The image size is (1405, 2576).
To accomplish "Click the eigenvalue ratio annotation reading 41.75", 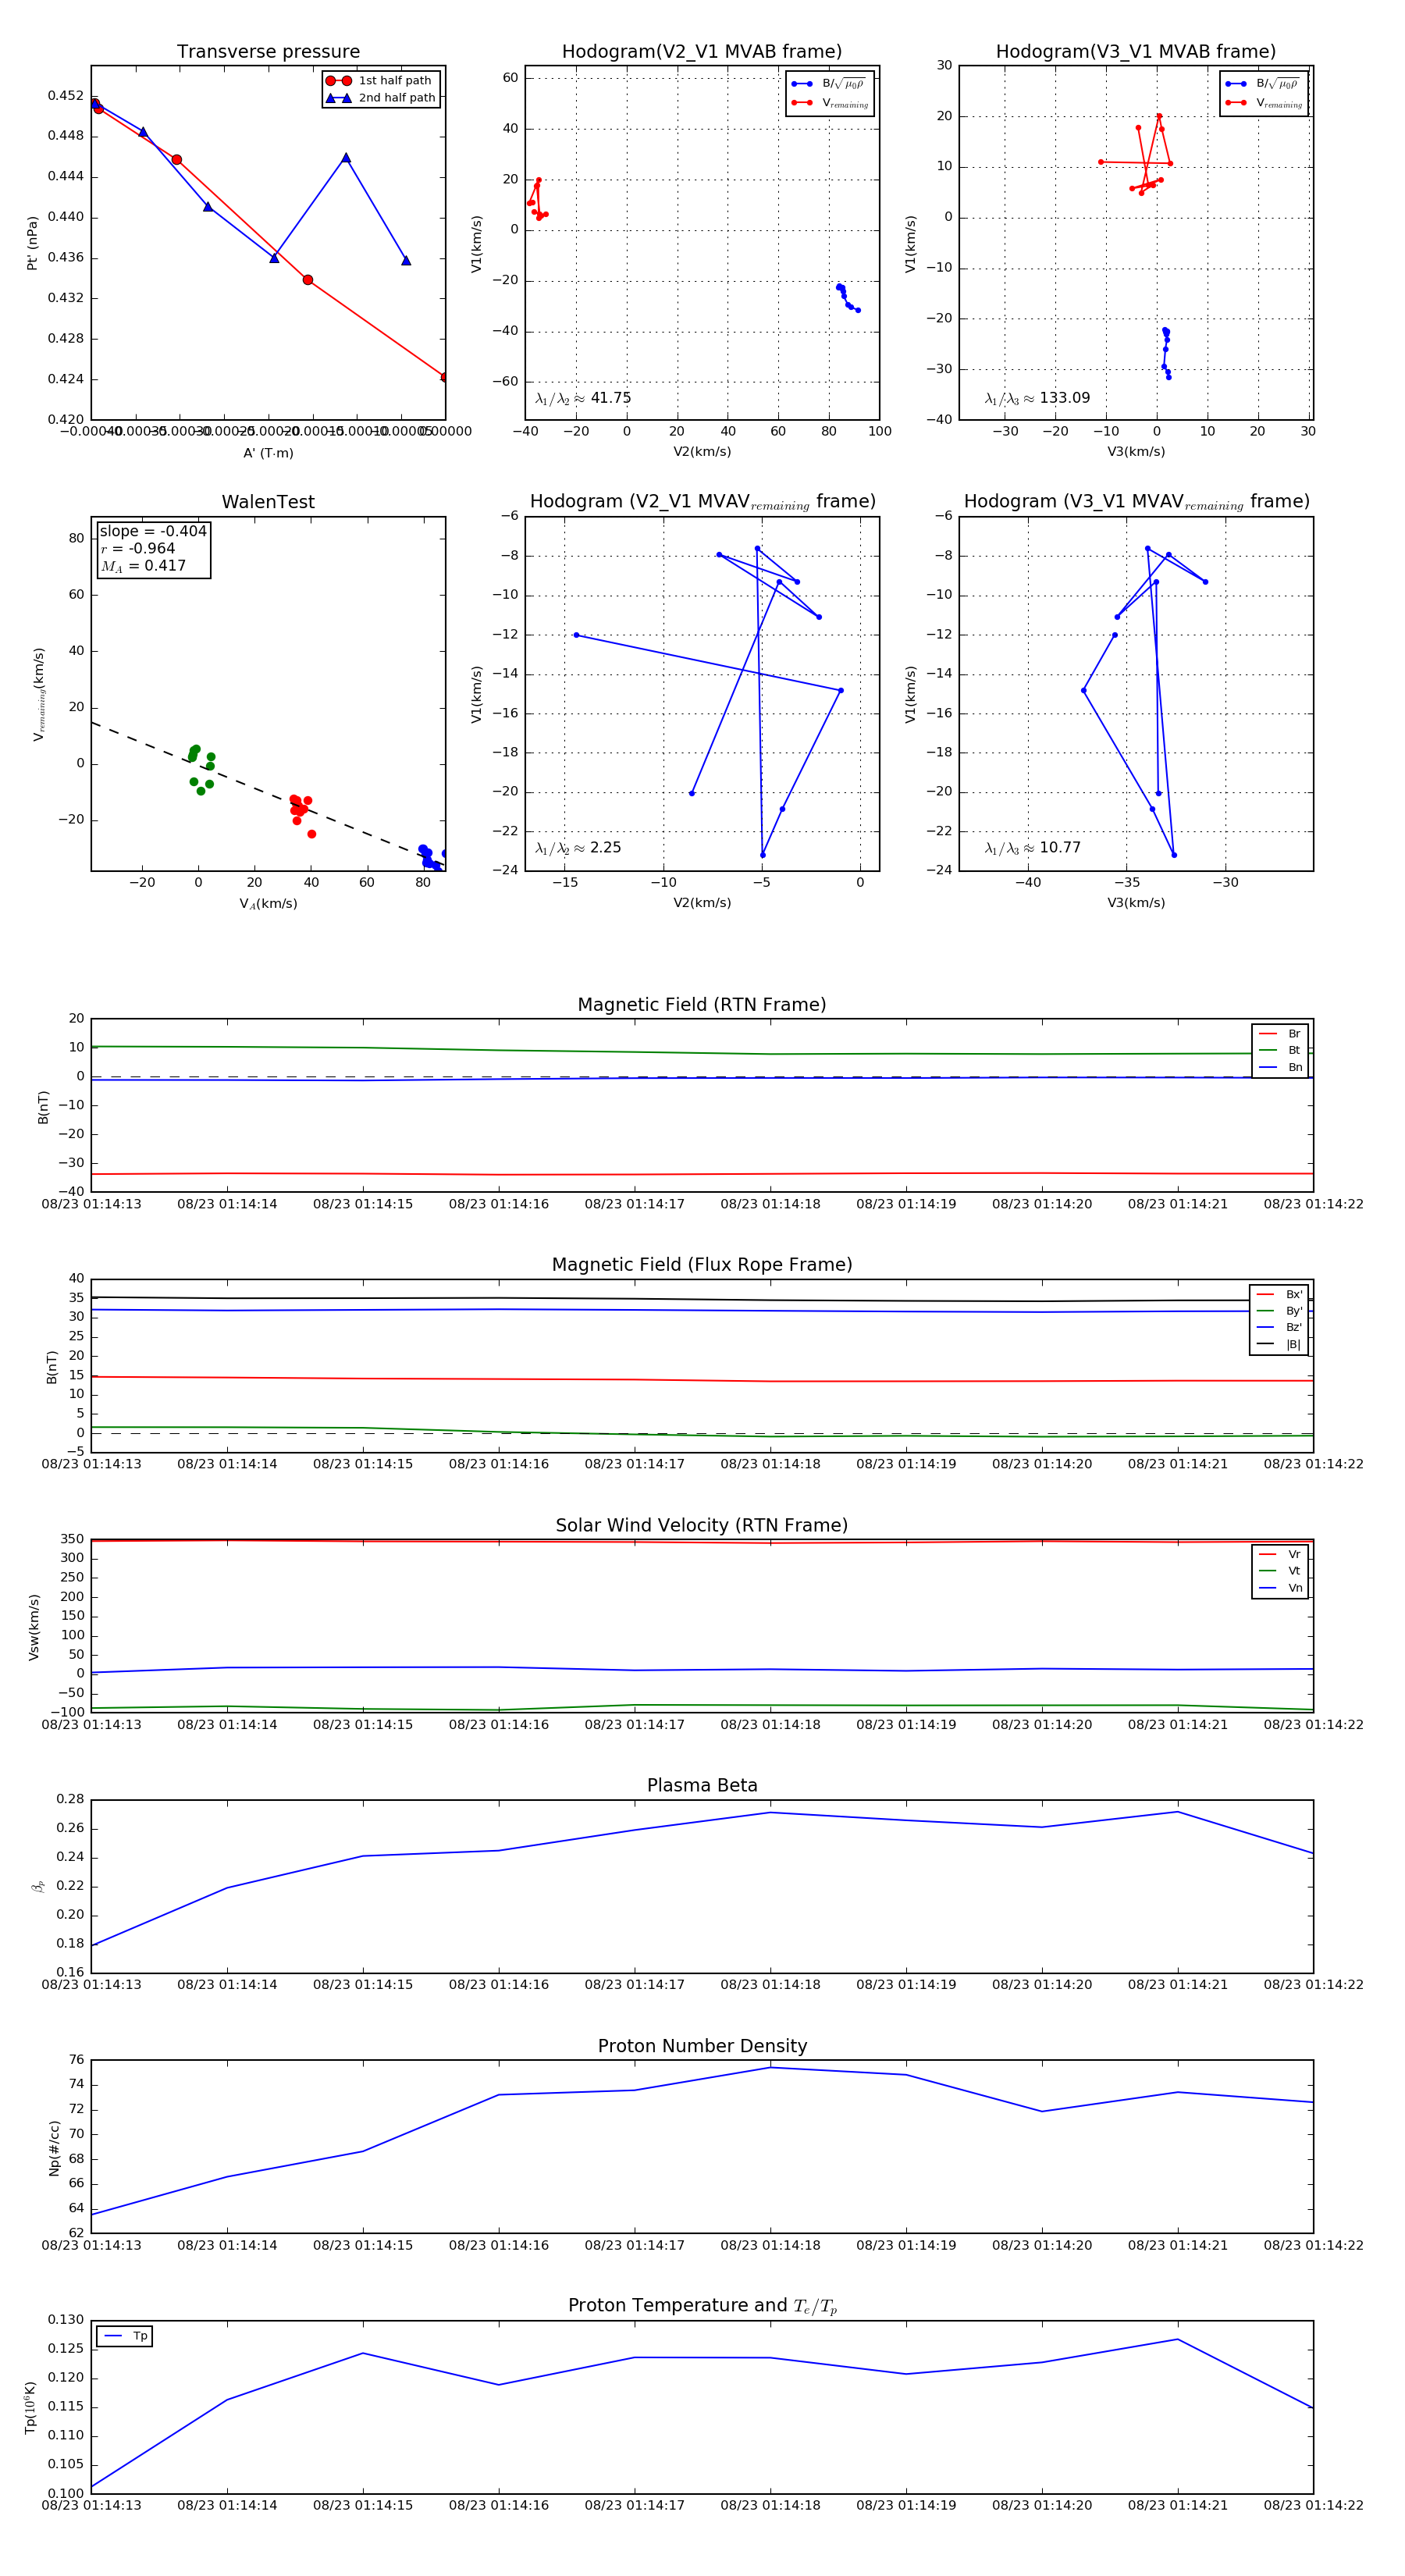I will [583, 398].
